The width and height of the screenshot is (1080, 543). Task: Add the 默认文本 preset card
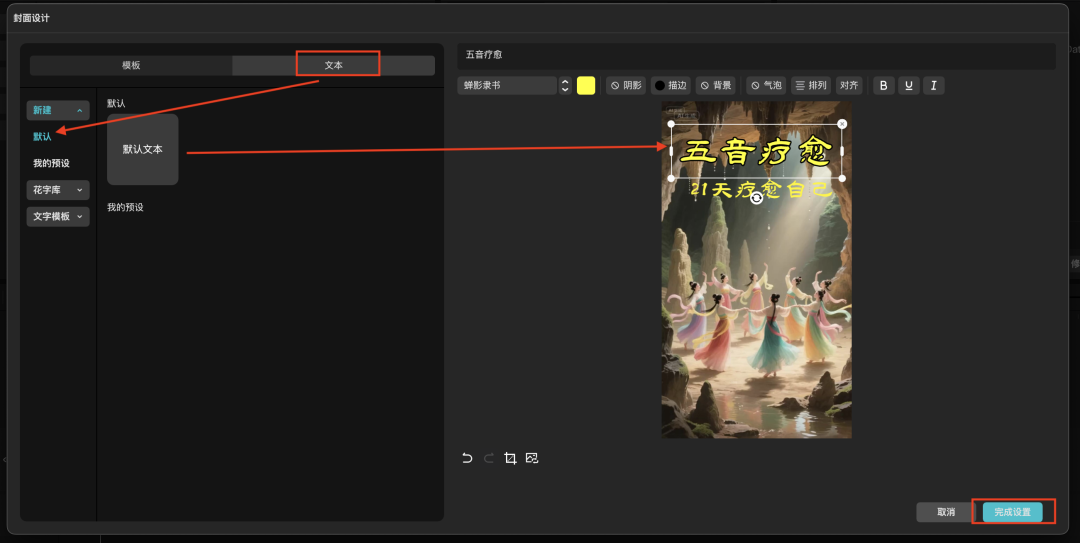[x=143, y=150]
